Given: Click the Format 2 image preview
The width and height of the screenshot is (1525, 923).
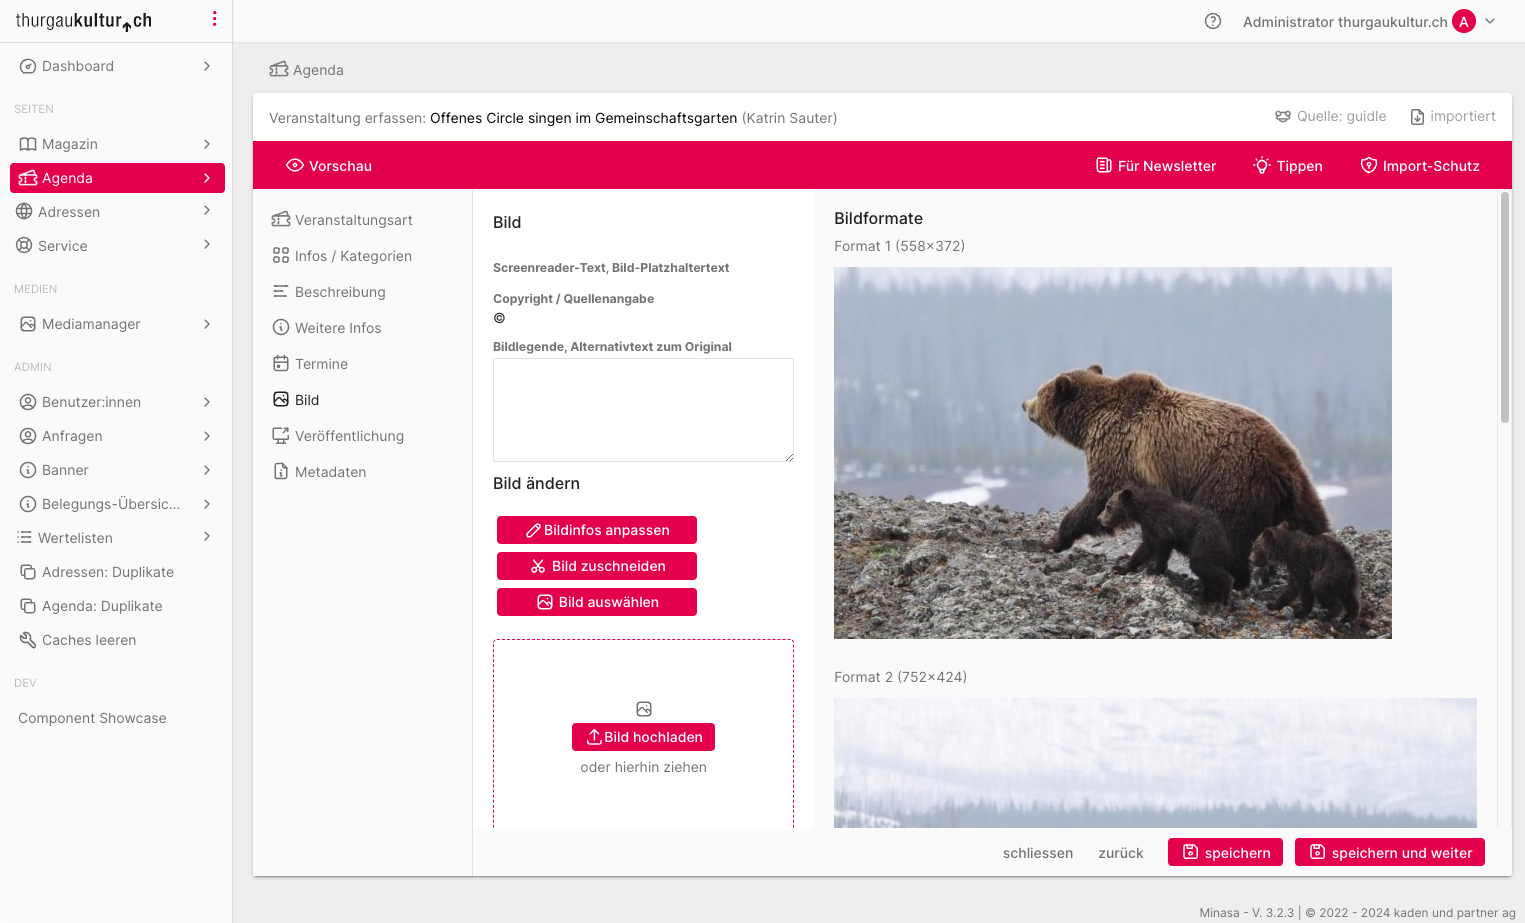Looking at the screenshot, I should (1155, 763).
